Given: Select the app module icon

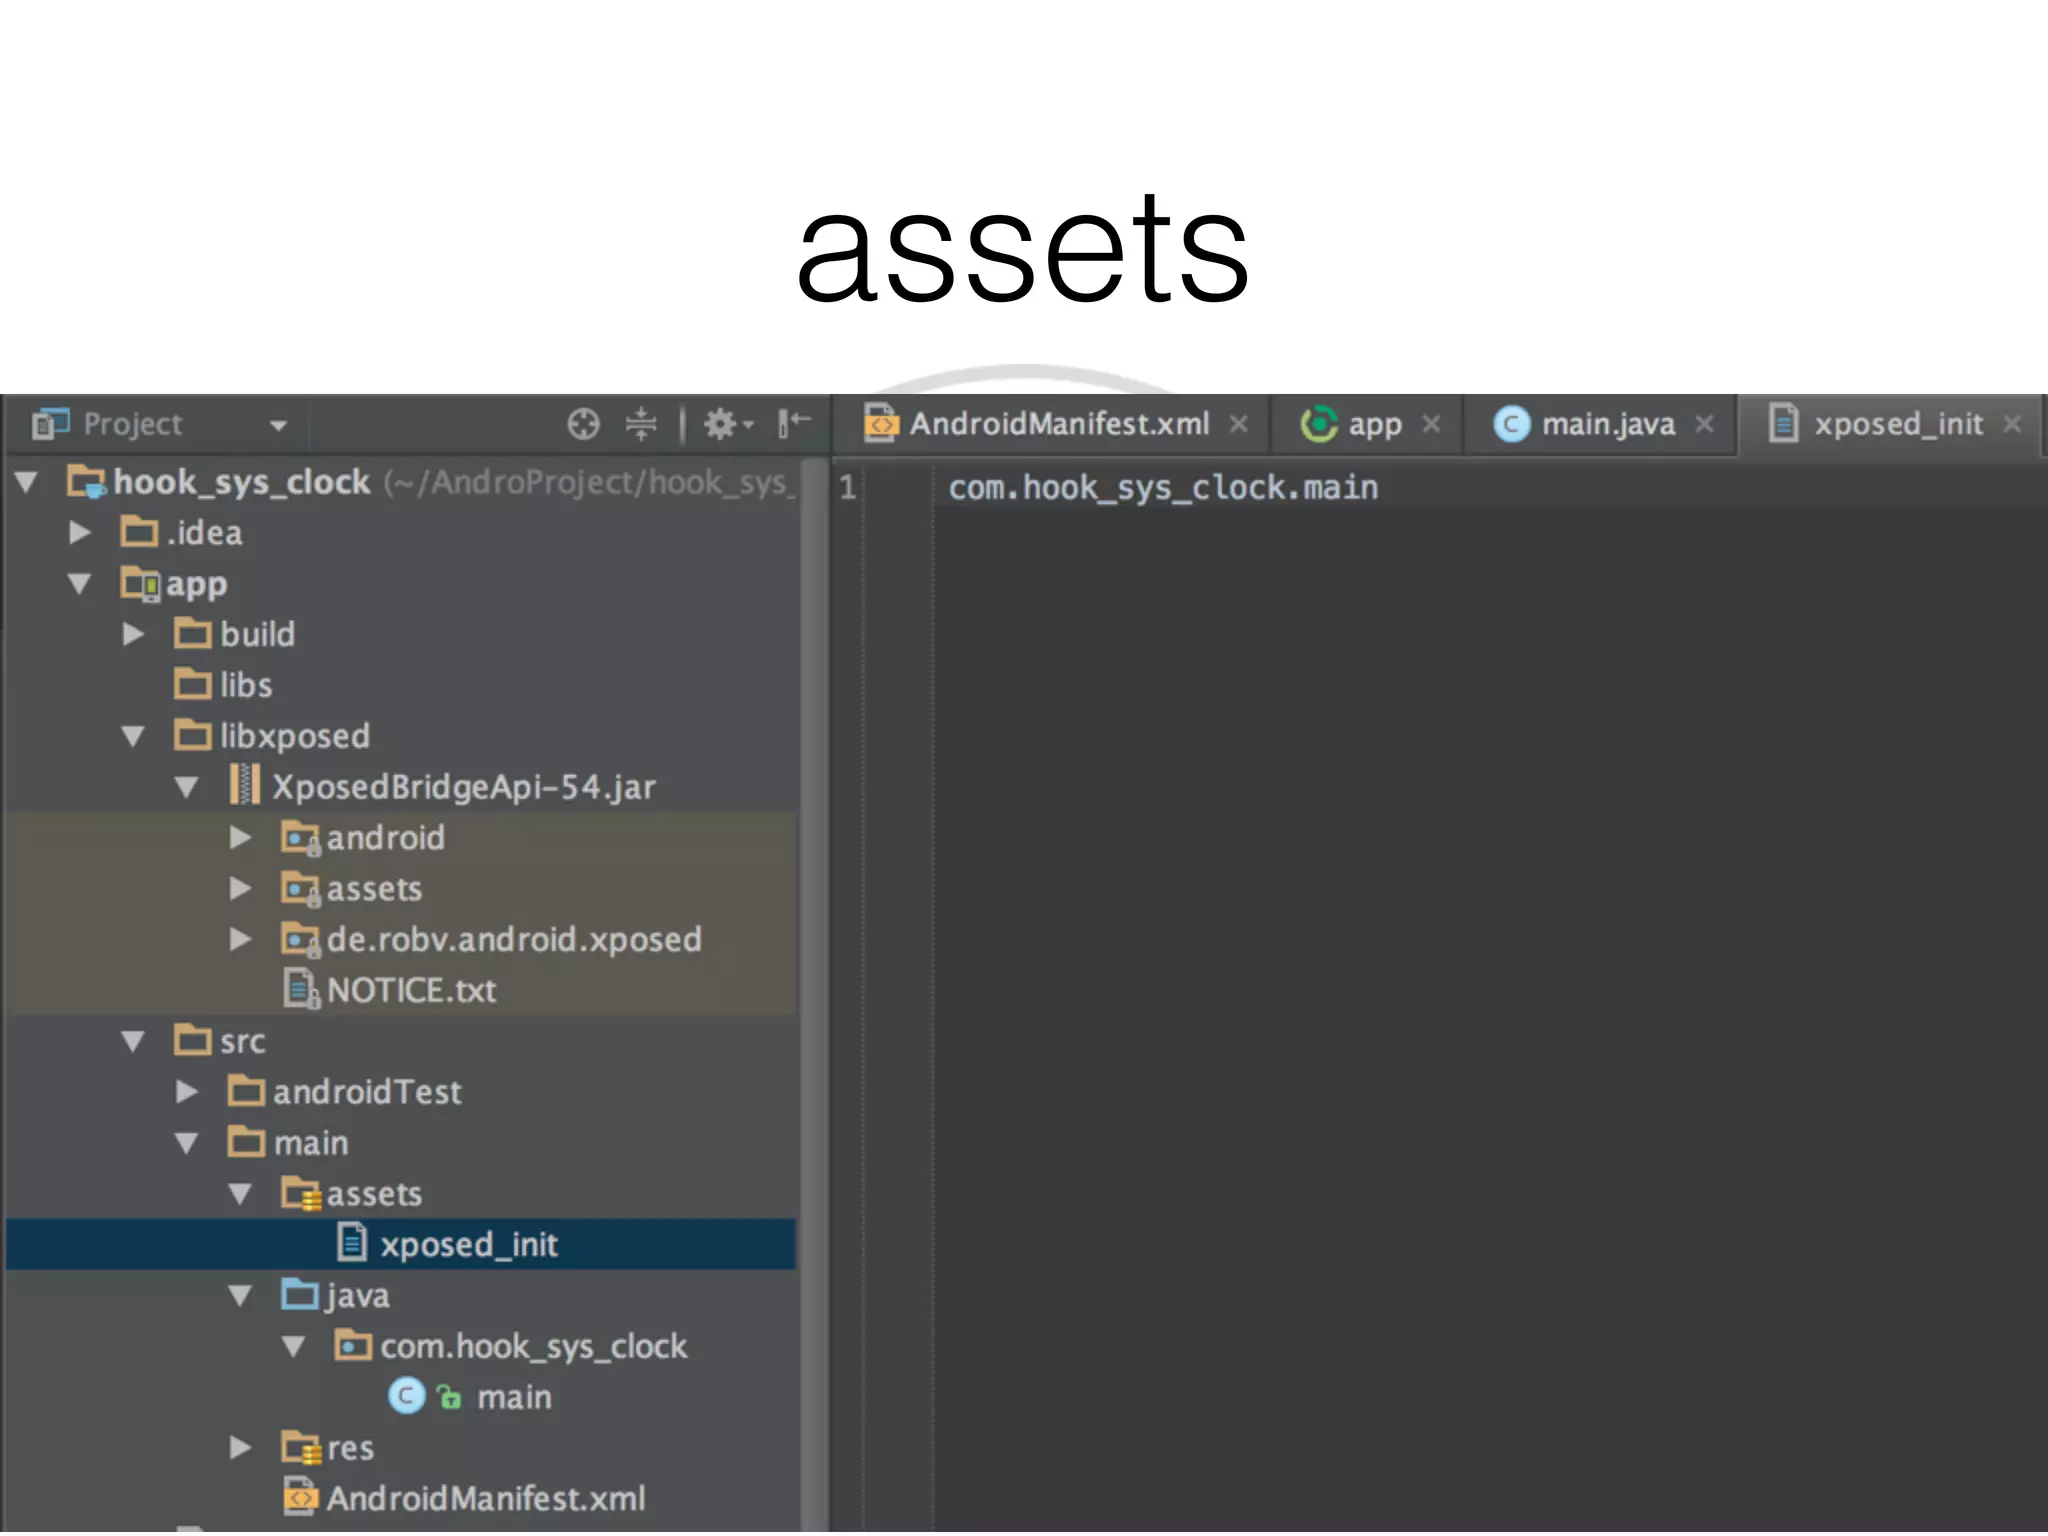Looking at the screenshot, I should (139, 583).
